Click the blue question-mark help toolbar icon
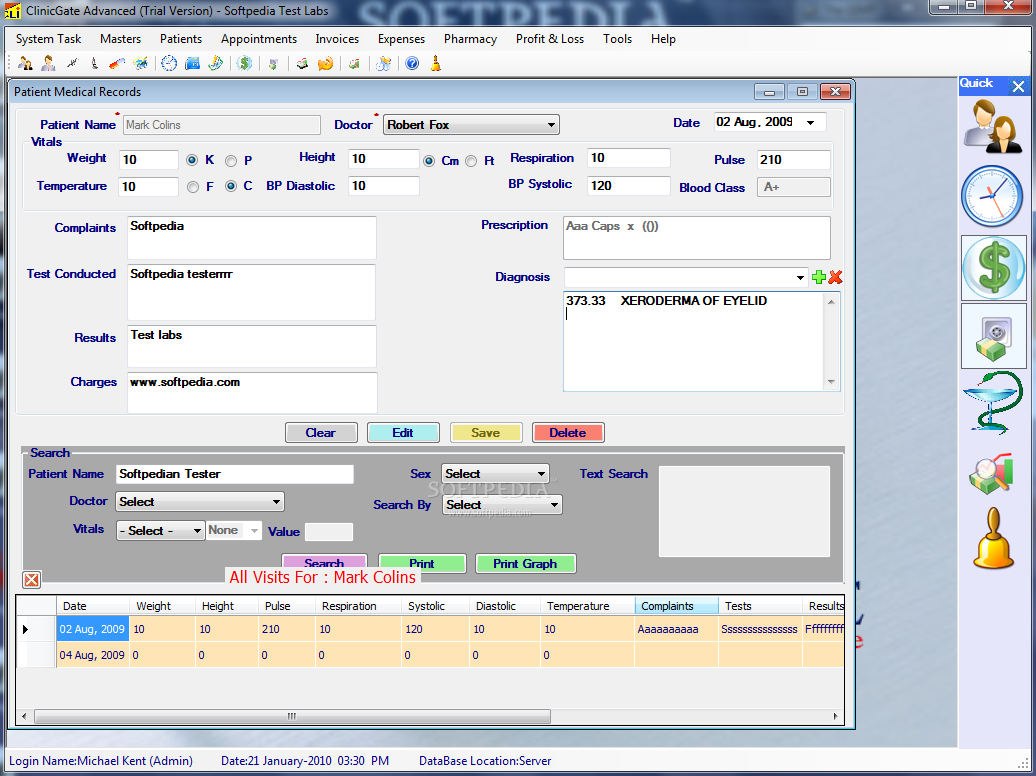This screenshot has width=1036, height=776. coord(412,63)
